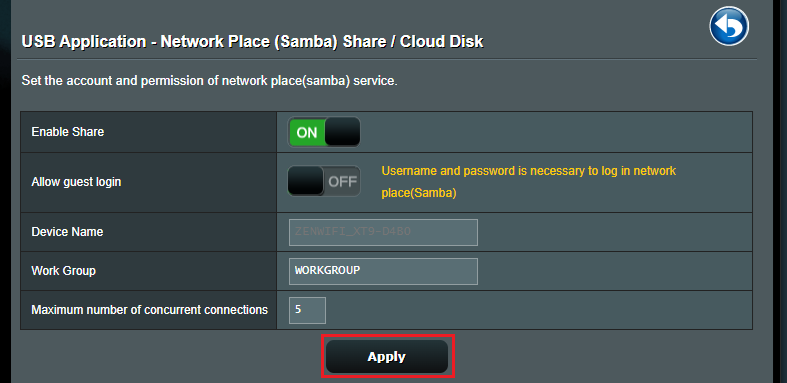Click the grey OFF label of guest login
The image size is (787, 383).
342,182
